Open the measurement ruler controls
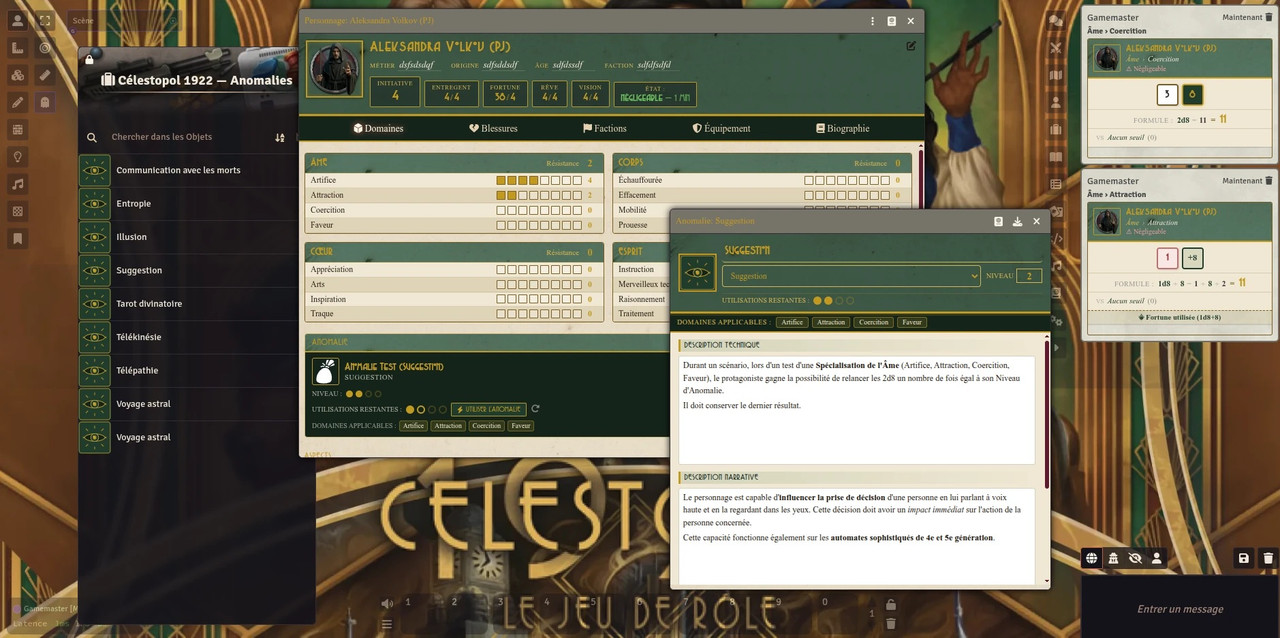Screen dimensions: 1280x638 [x=17, y=48]
